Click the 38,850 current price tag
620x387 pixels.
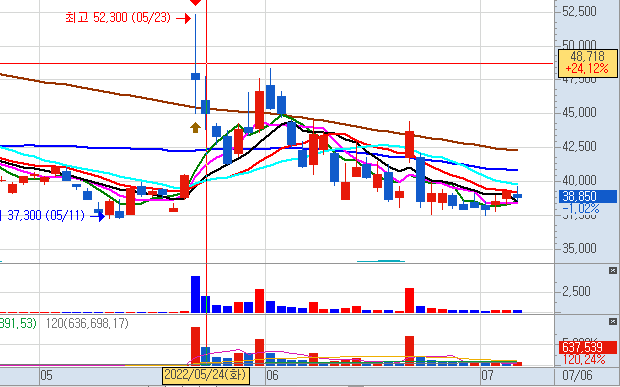pos(588,196)
